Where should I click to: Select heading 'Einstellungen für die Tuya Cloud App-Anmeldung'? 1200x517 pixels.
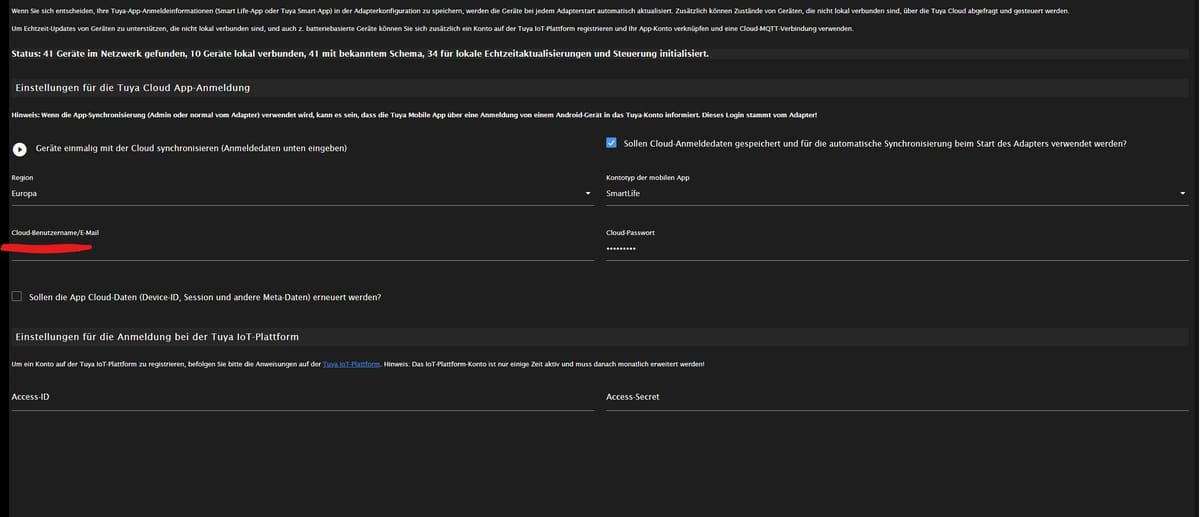pos(132,88)
